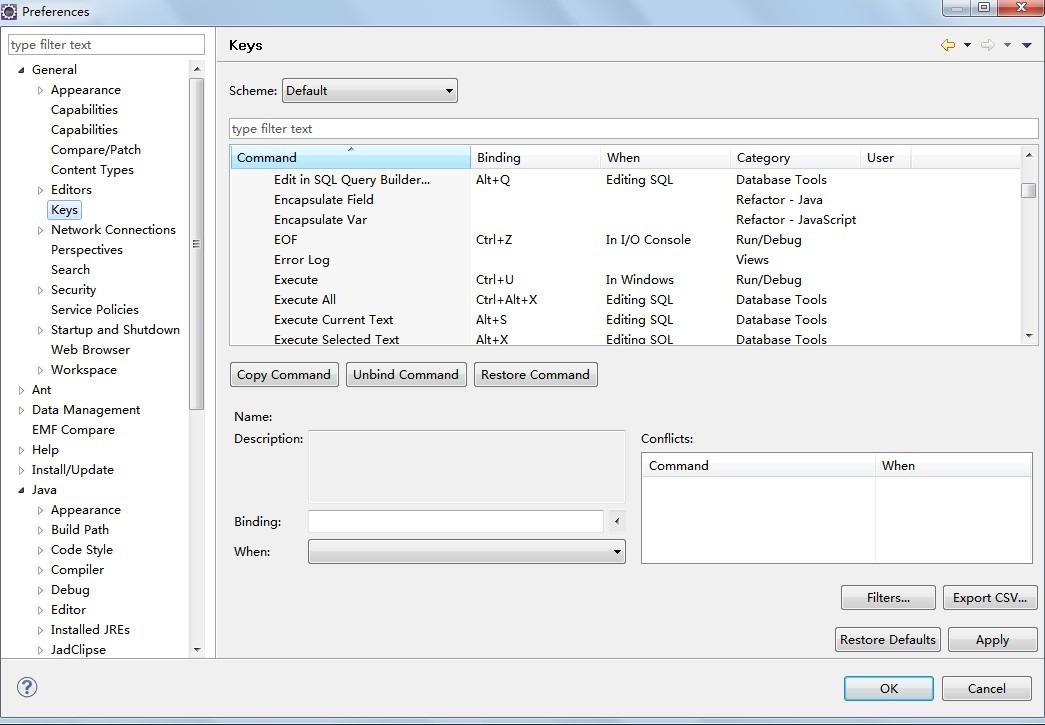Viewport: 1045px width, 725px height.
Task: Click the Unbind Command button
Action: (x=406, y=375)
